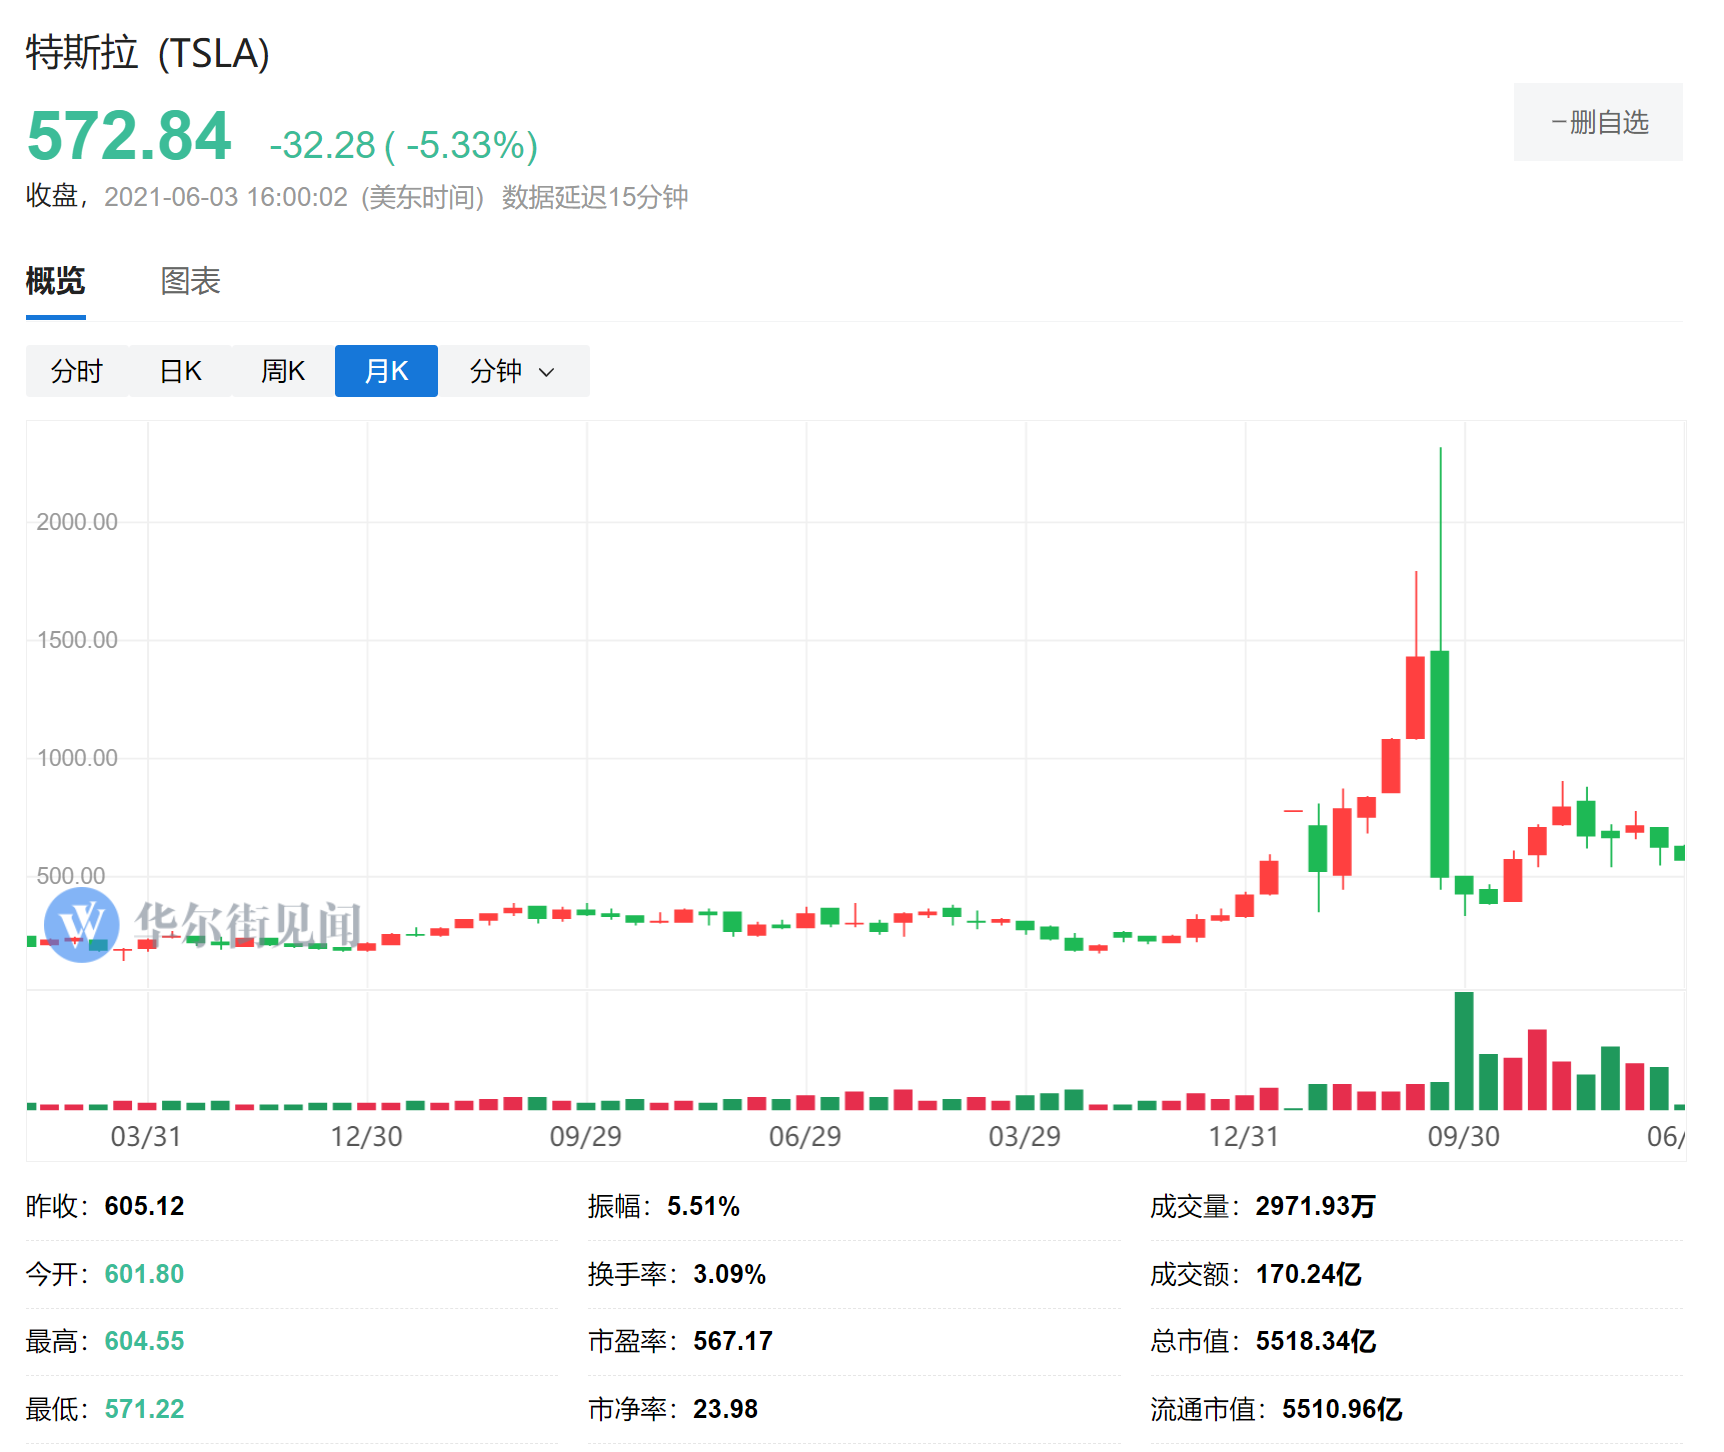The height and width of the screenshot is (1452, 1724).
Task: Click the 流通市值 value 5510.96亿
Action: 1342,1409
